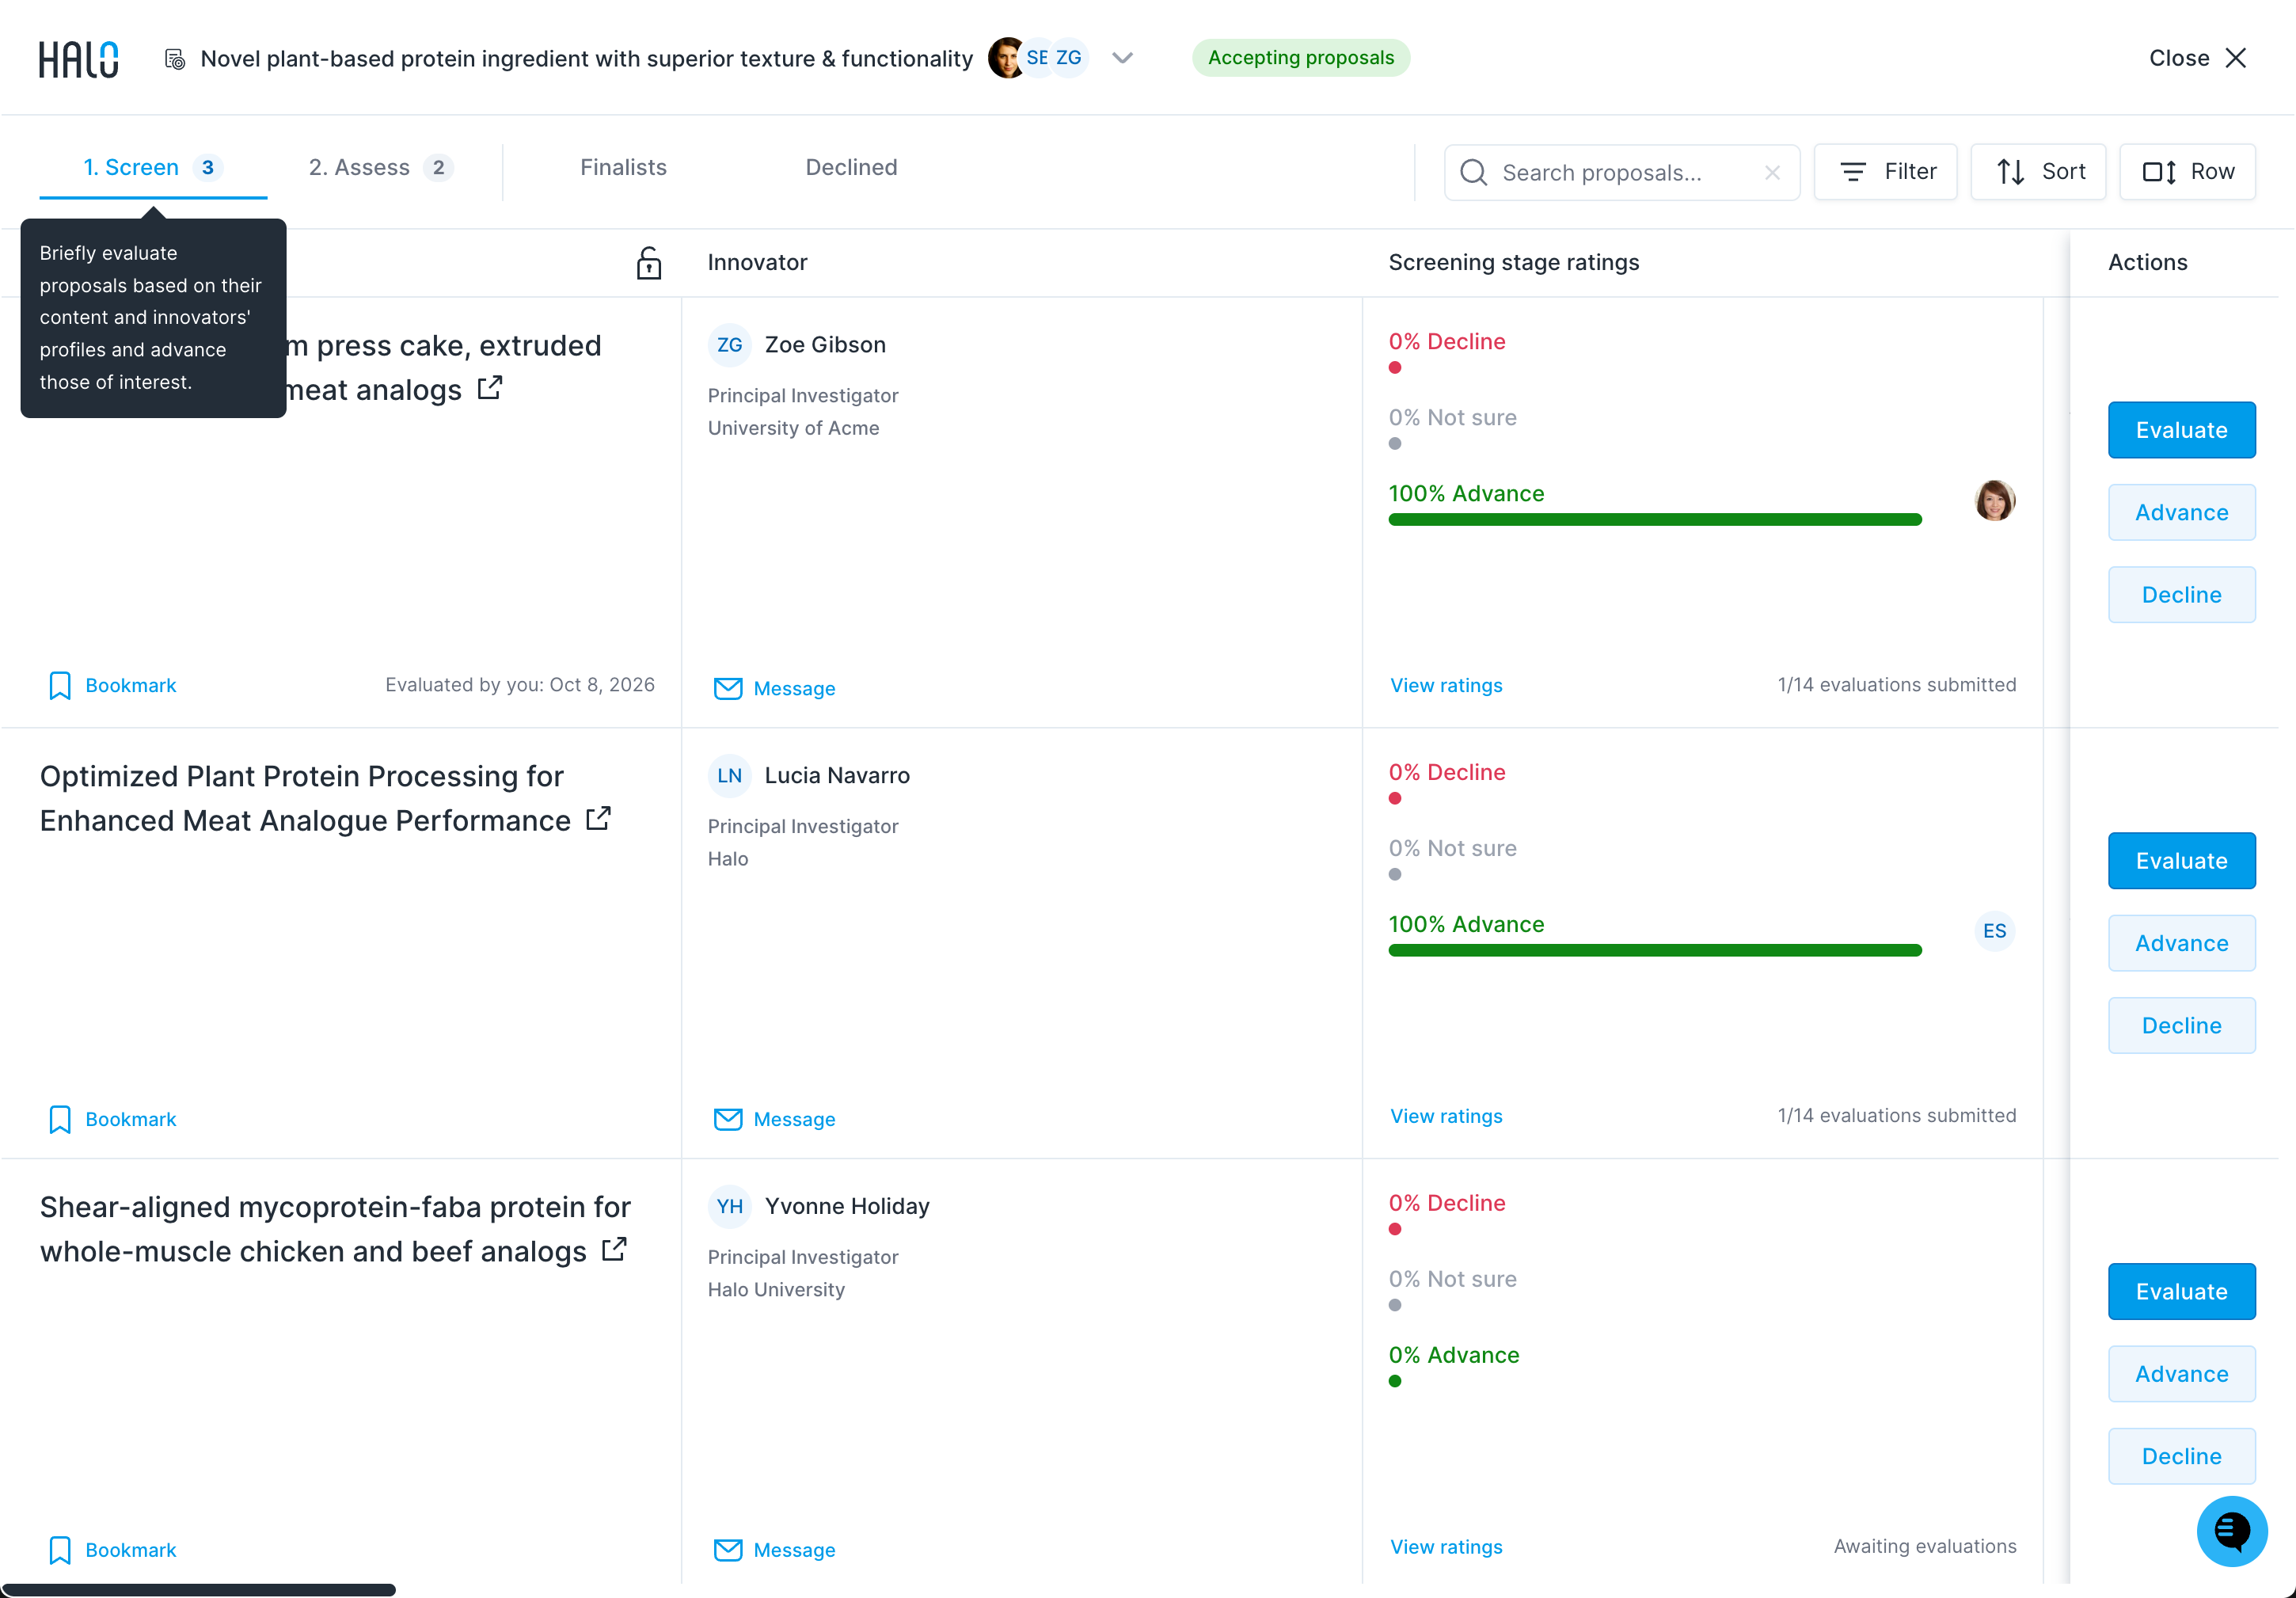Viewport: 2296px width, 1598px height.
Task: Click the horizontal scrollbar at the bottom
Action: (x=199, y=1590)
